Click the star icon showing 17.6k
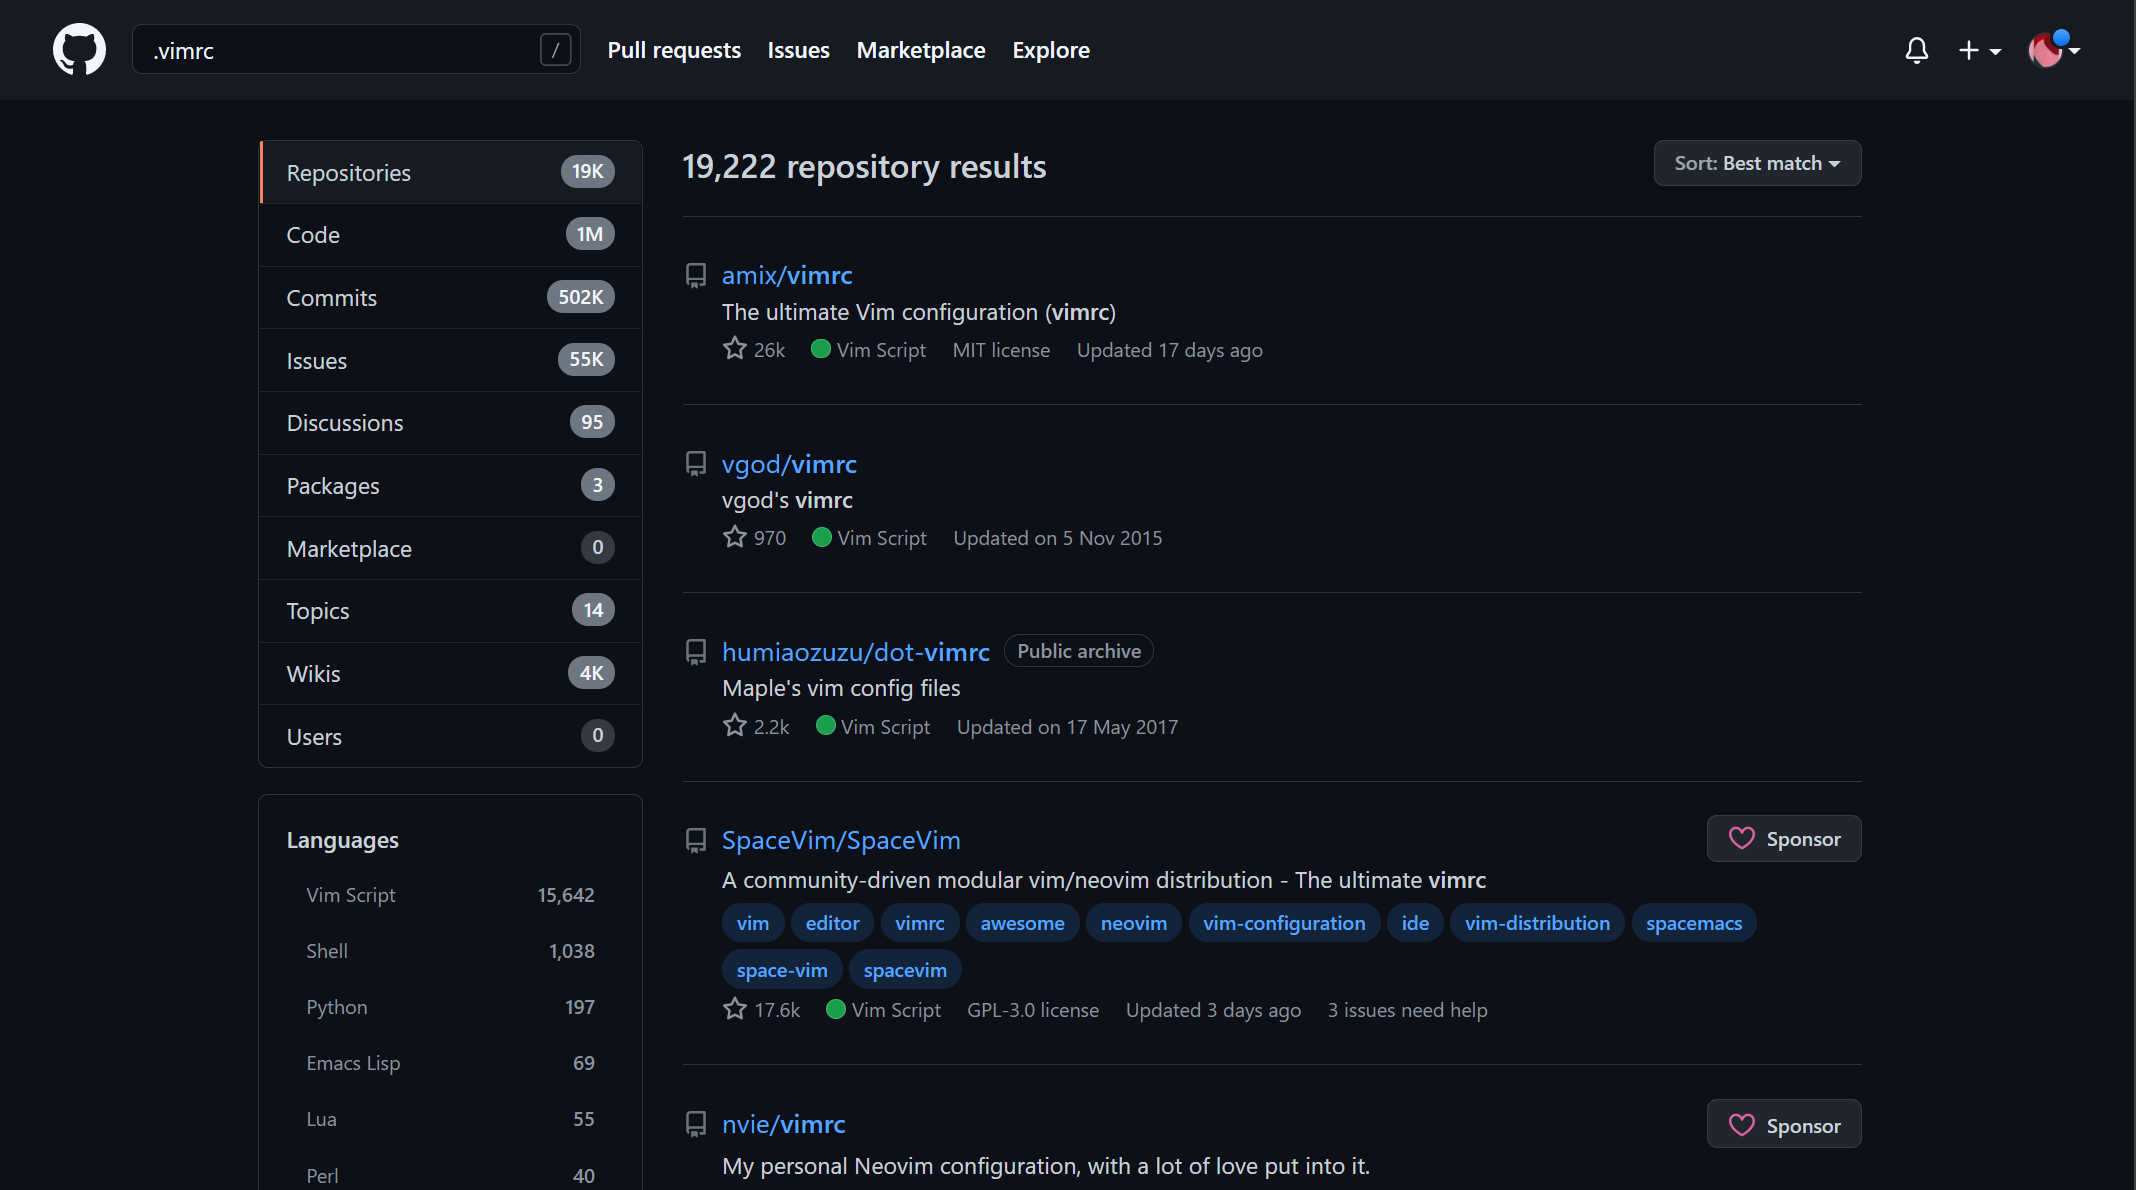Screen dimensions: 2136x1190 tap(735, 1009)
